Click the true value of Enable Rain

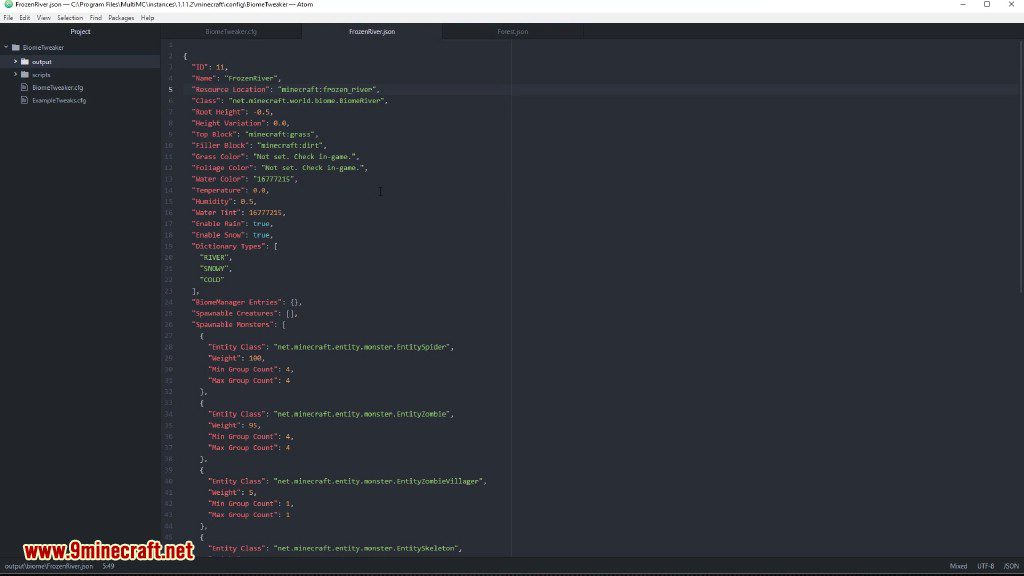pos(261,223)
